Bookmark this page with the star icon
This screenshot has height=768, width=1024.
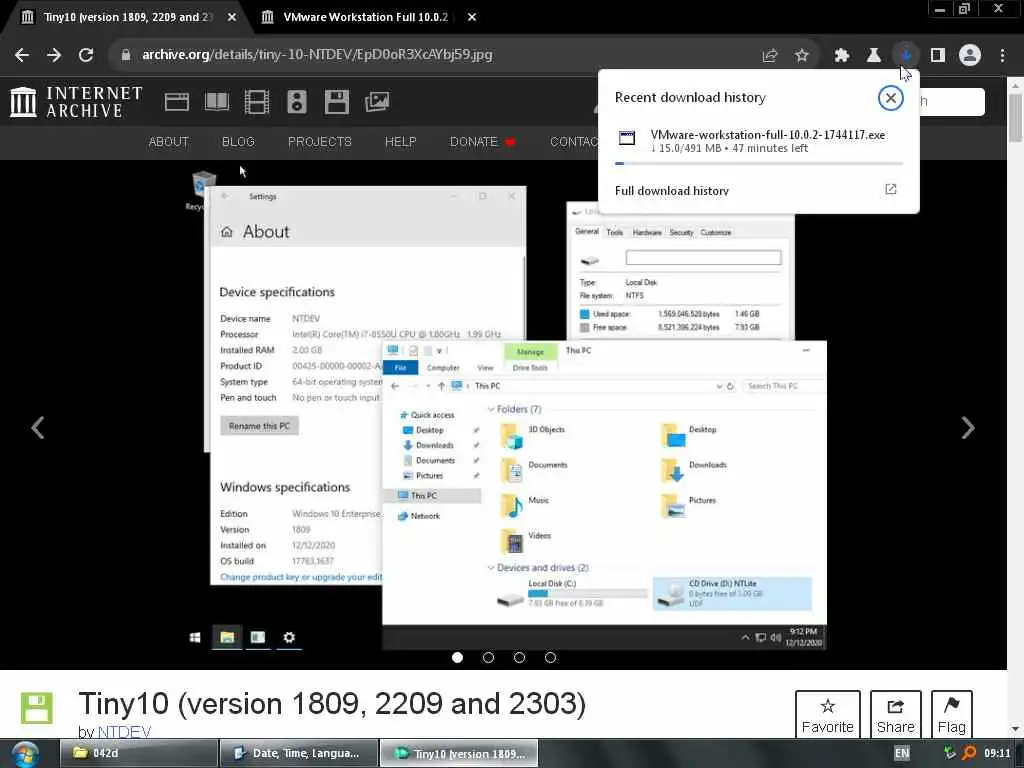tap(802, 56)
